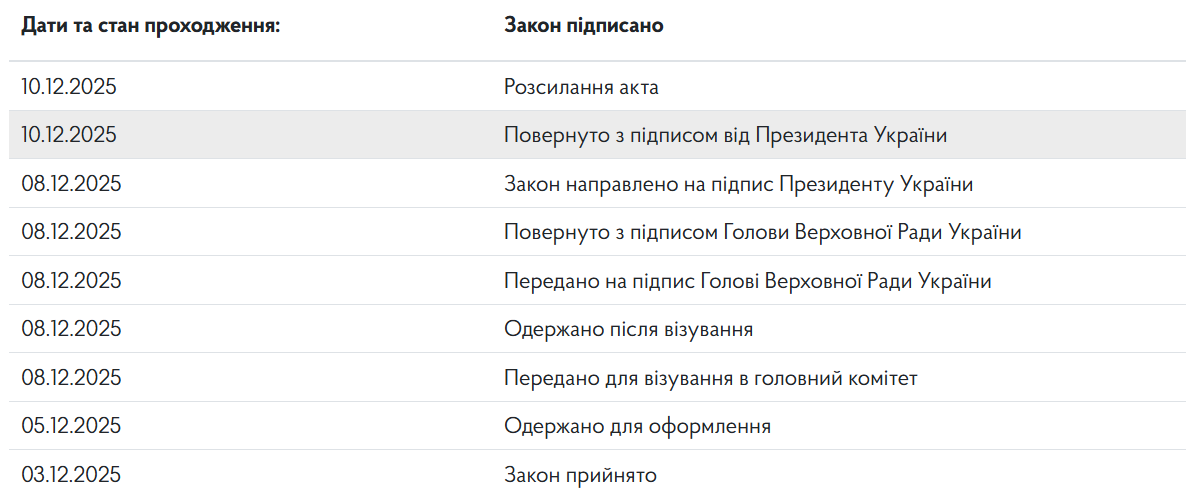Select the date beside "Повернуто з підписом Голови"

coord(71,232)
